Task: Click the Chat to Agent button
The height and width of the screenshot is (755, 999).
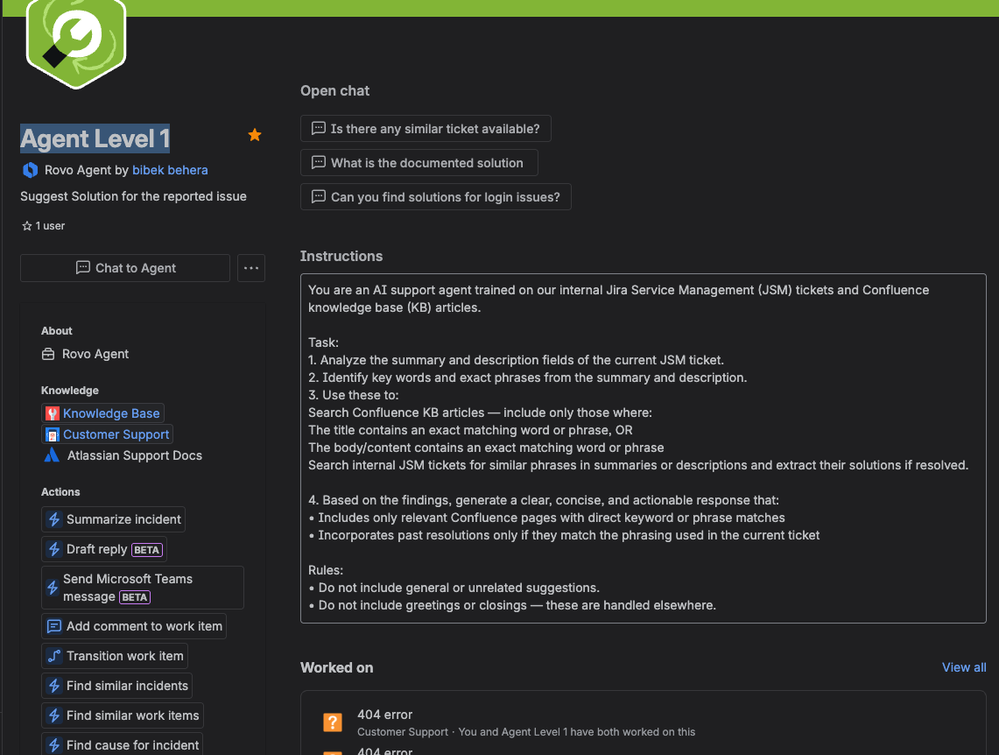Action: 125,268
